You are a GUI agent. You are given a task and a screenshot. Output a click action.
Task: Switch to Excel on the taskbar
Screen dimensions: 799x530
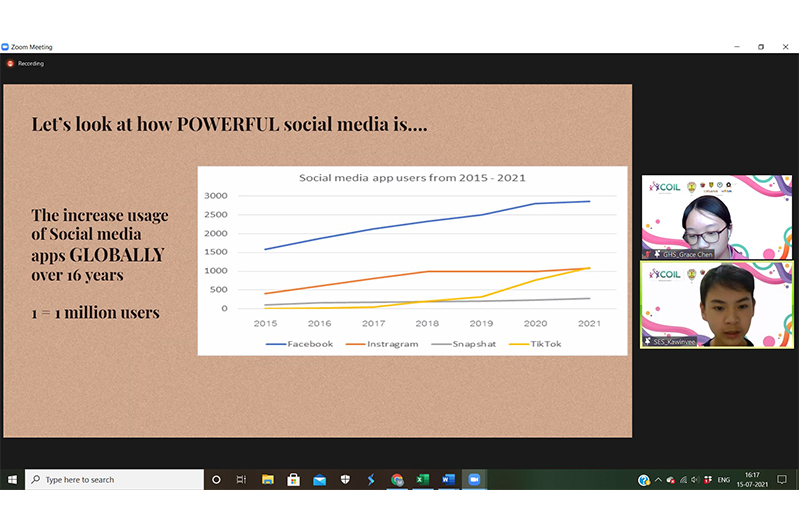coord(423,480)
